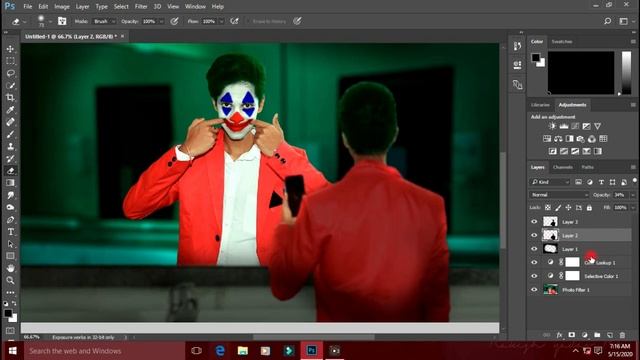The image size is (640, 360).
Task: Open the workspace switcher button
Action: click(623, 21)
